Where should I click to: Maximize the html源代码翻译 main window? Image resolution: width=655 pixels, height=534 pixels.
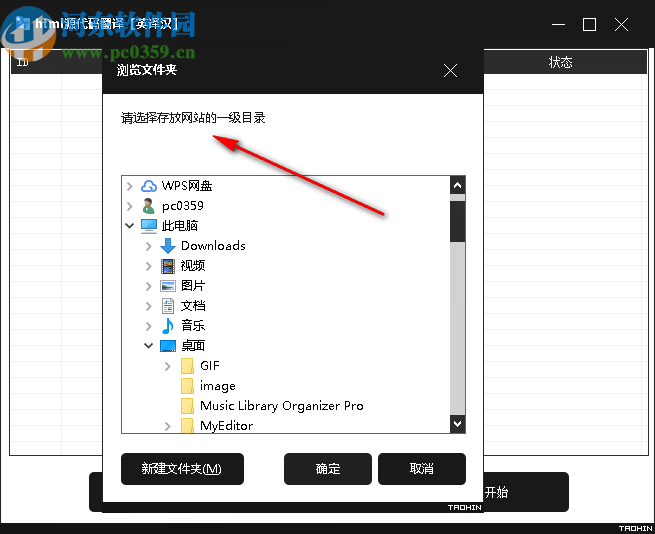[589, 25]
